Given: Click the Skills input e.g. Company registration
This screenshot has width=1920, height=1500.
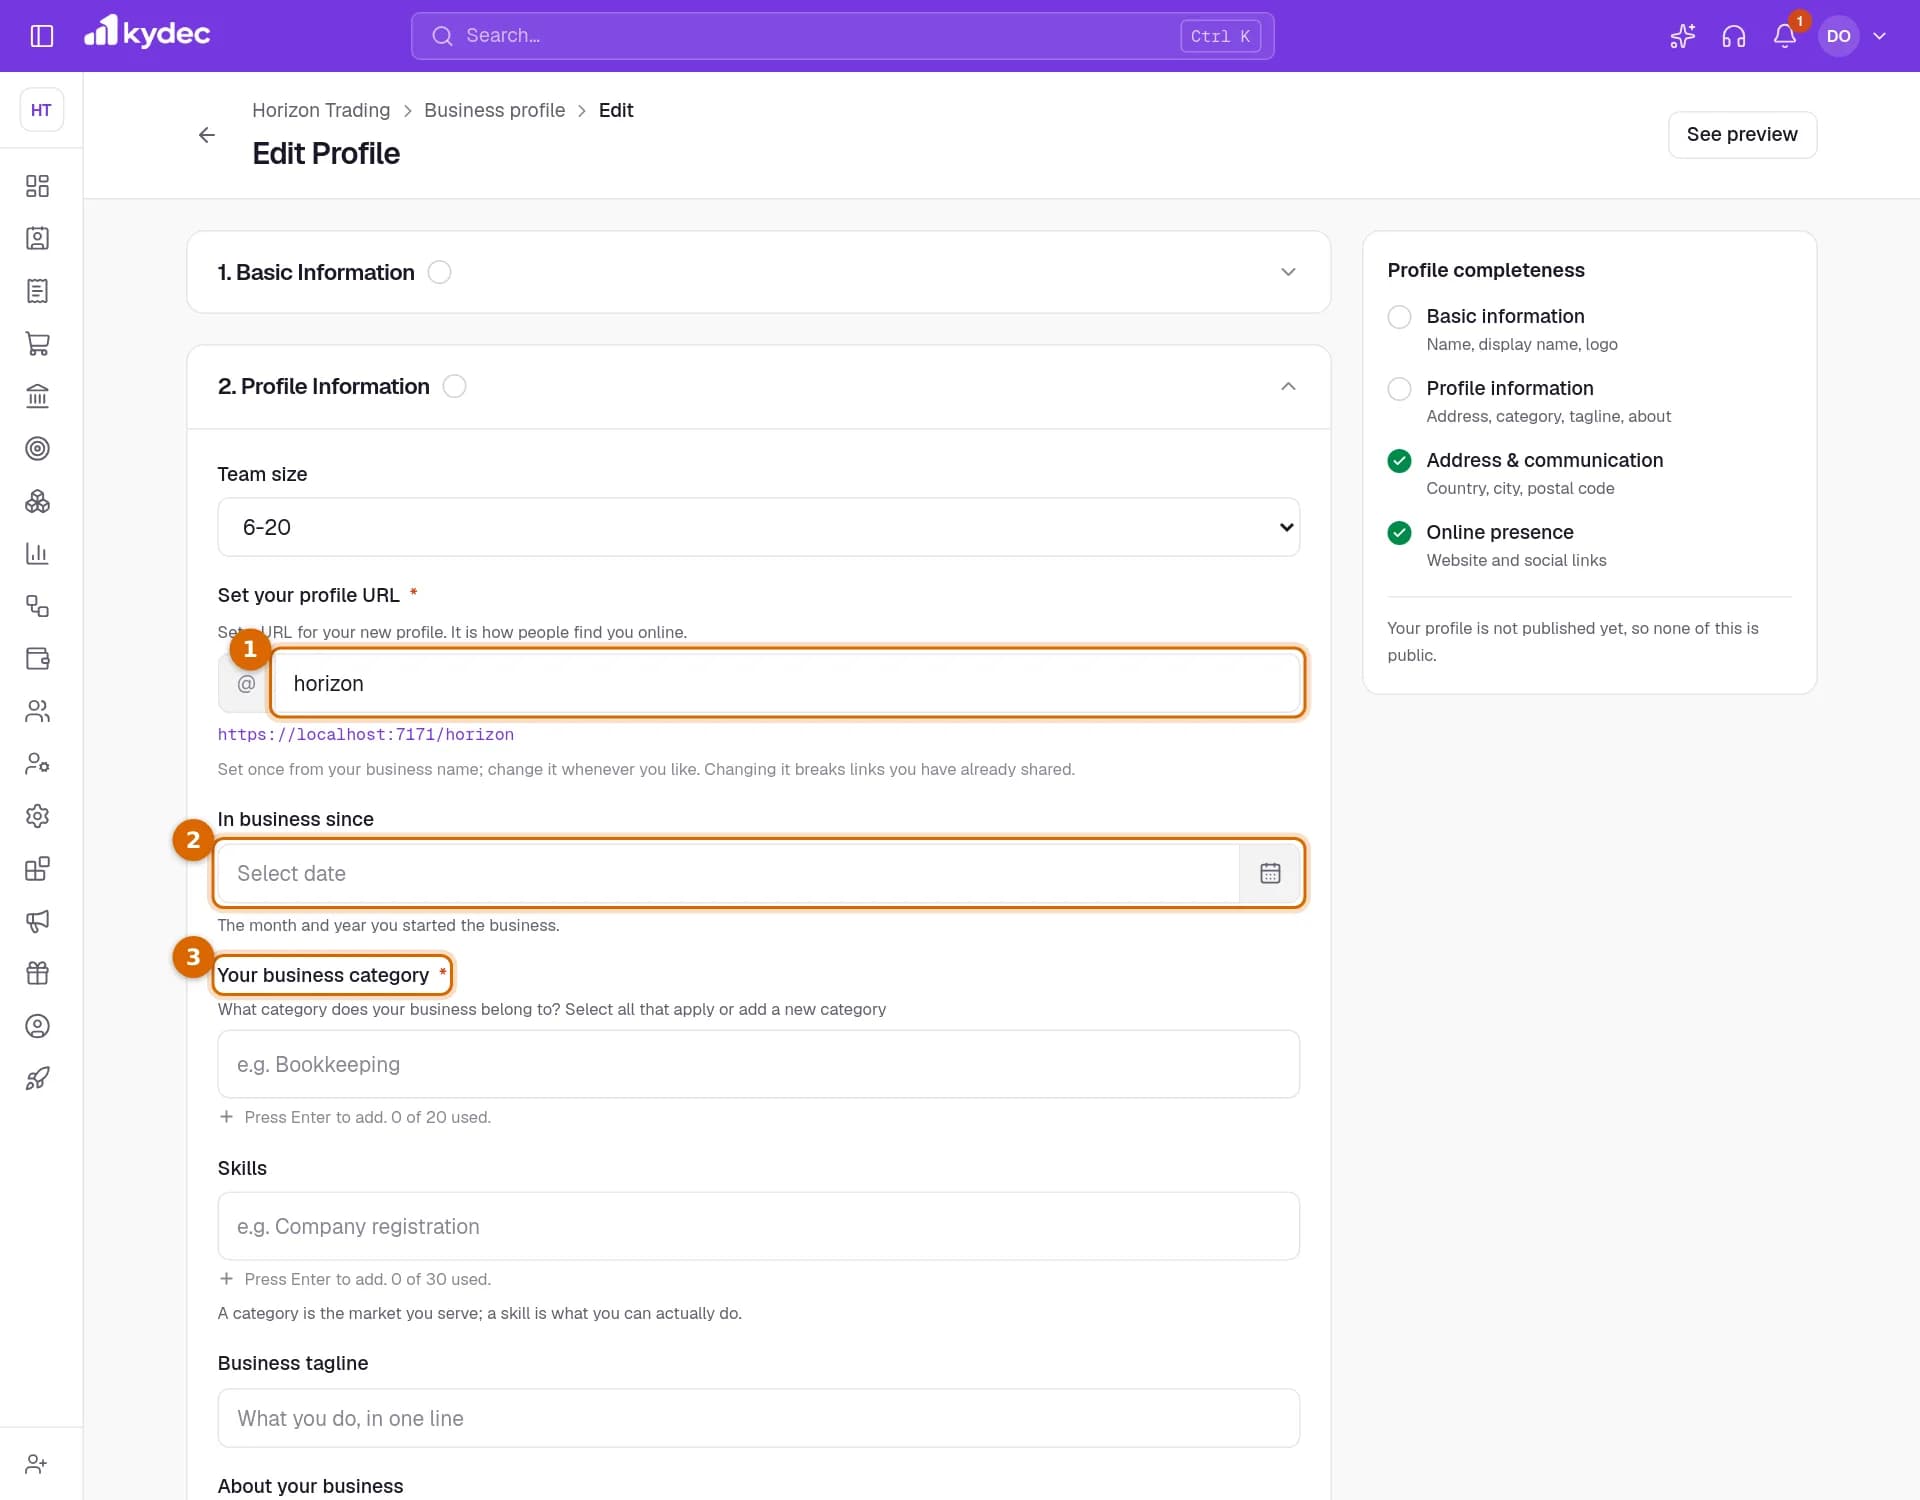Looking at the screenshot, I should pyautogui.click(x=758, y=1226).
